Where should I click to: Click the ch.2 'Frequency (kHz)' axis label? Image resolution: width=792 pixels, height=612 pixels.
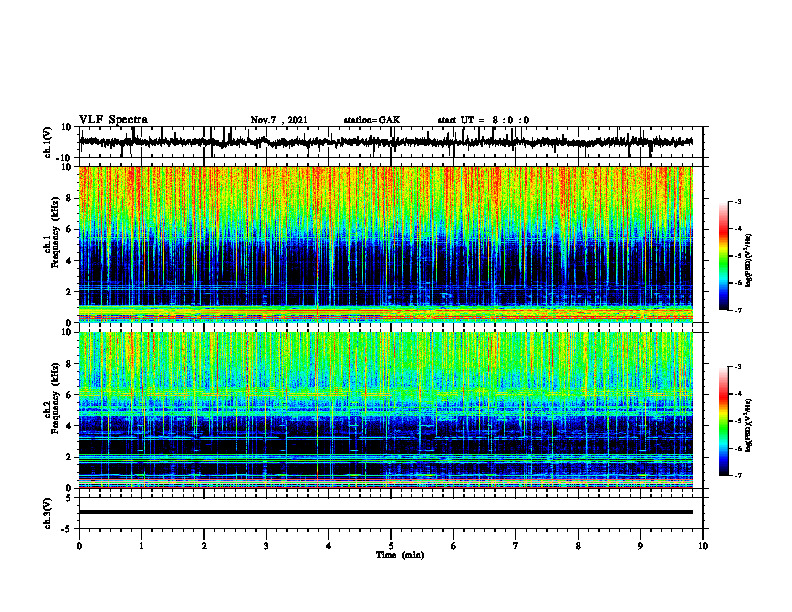[55, 398]
